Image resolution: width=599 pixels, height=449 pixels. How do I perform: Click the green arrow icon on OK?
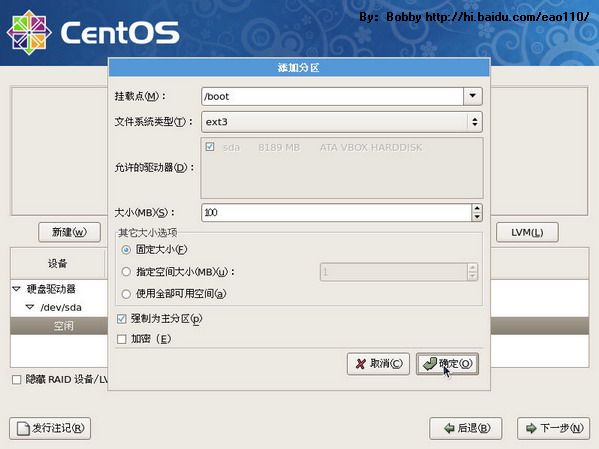tap(430, 364)
